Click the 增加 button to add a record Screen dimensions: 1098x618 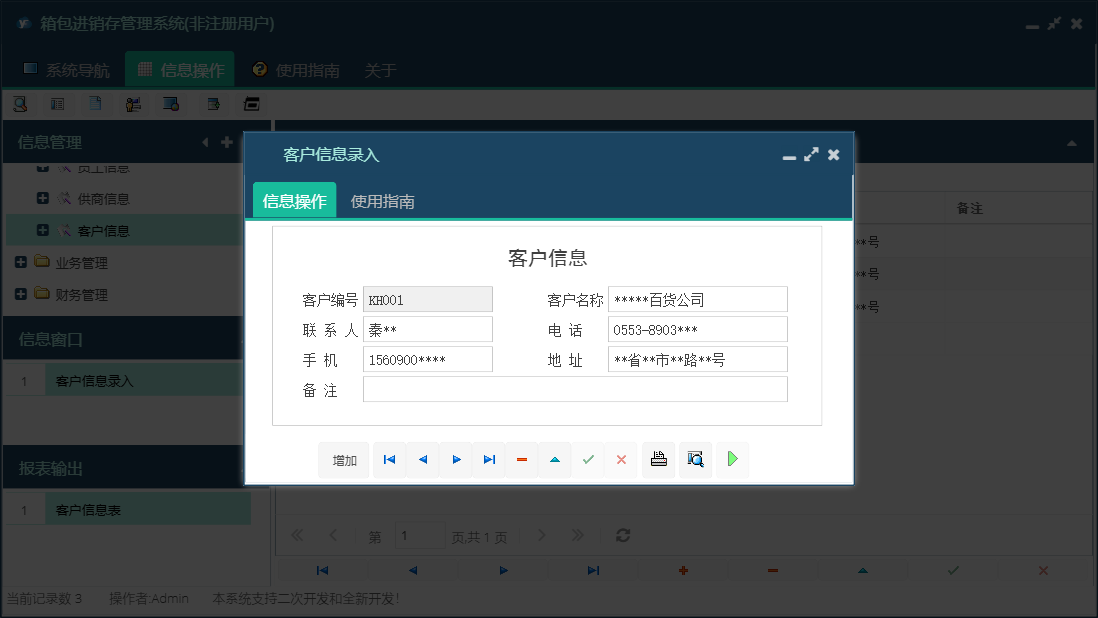click(x=343, y=459)
